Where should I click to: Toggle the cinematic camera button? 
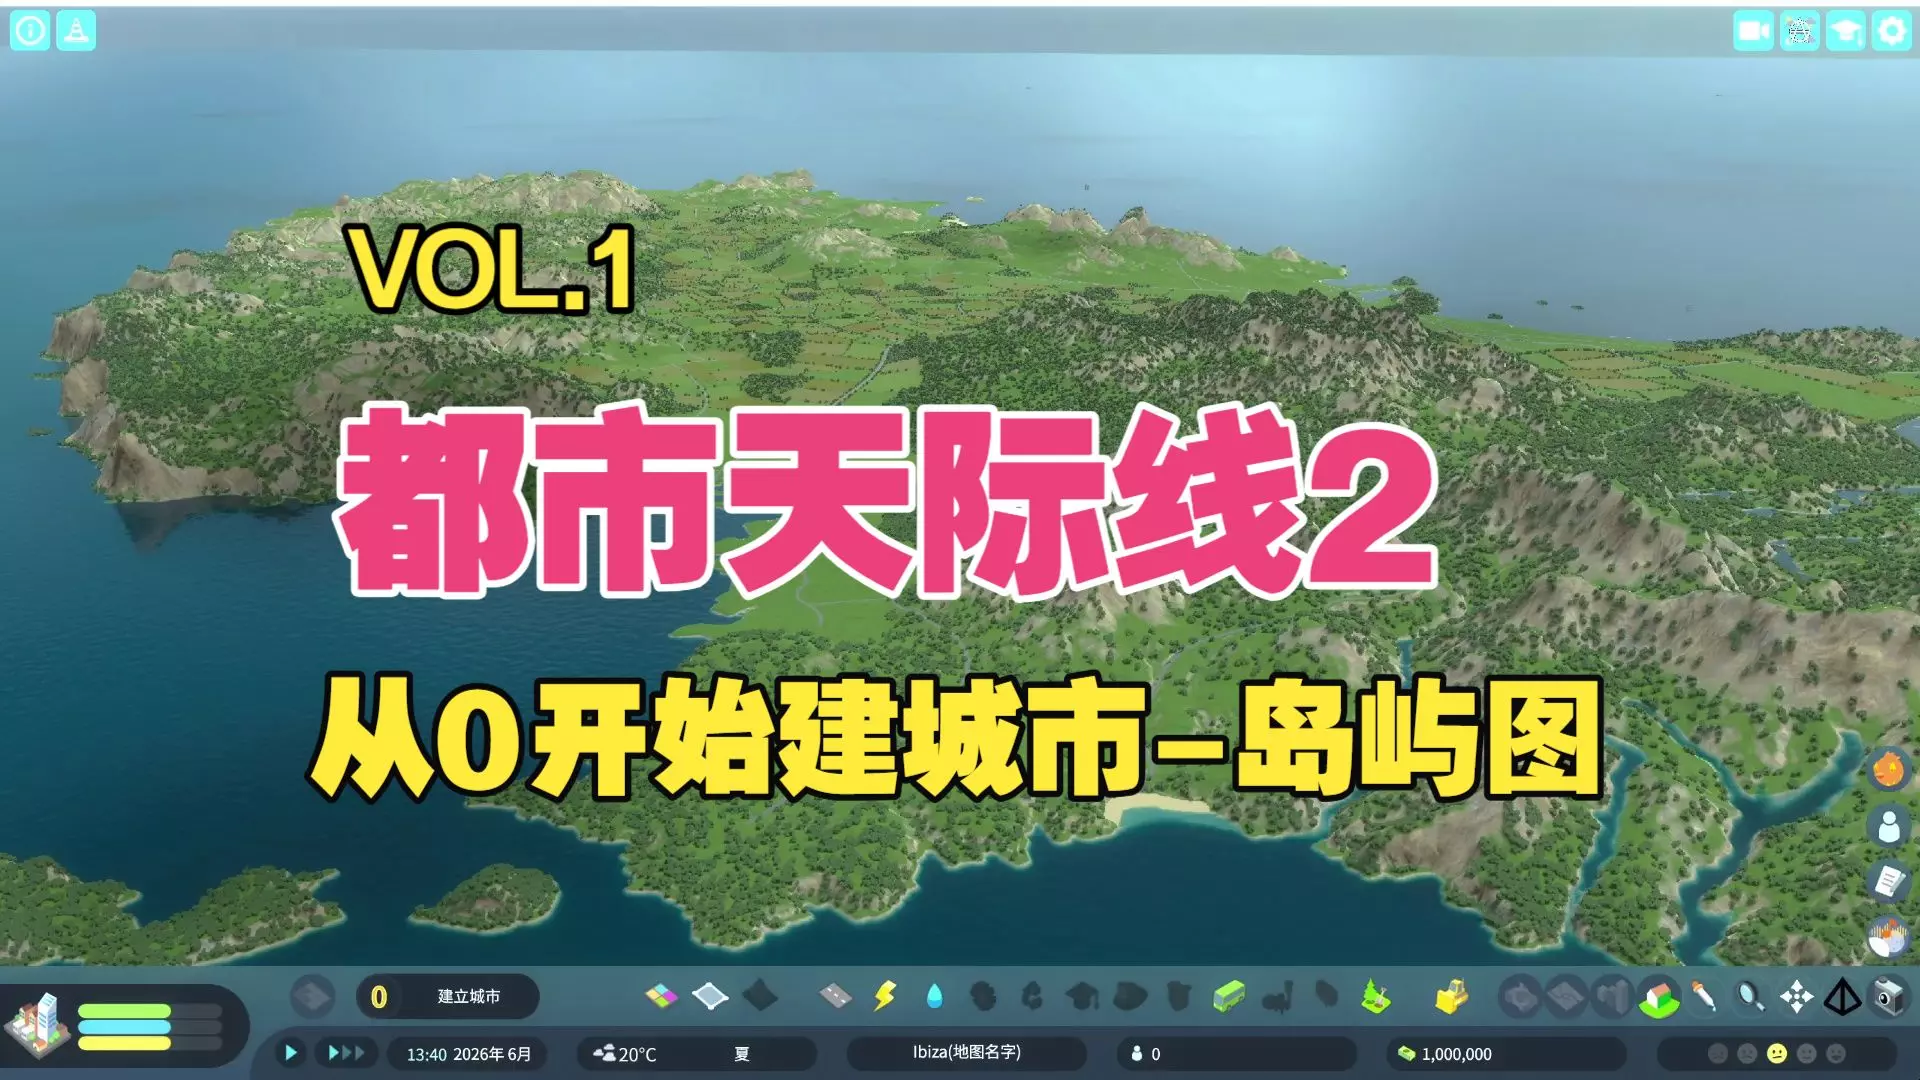[x=1753, y=31]
